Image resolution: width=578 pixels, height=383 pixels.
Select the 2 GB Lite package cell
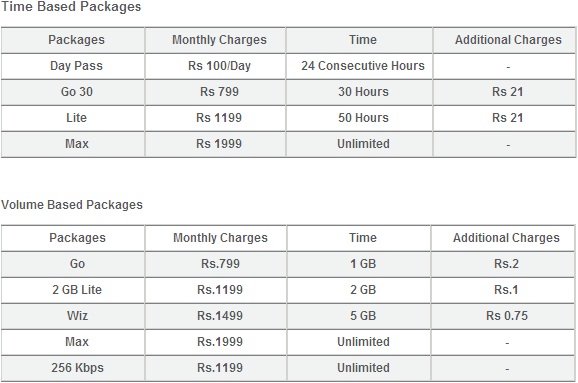point(77,290)
